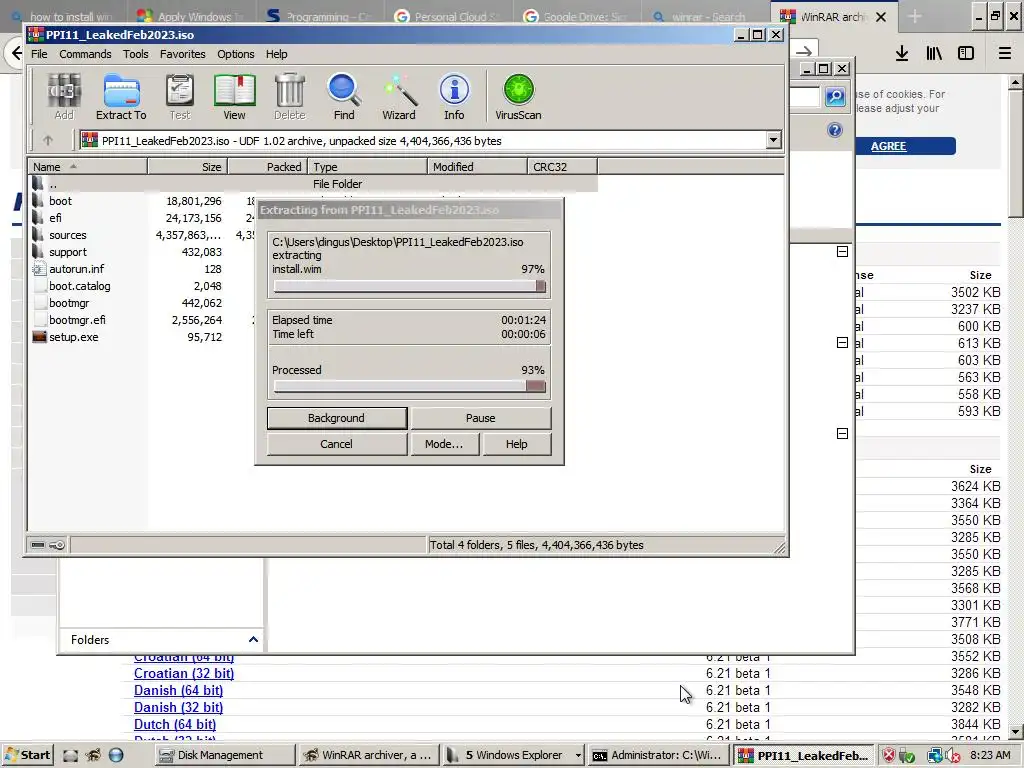
Task: Click the Test archive icon
Action: (x=180, y=97)
